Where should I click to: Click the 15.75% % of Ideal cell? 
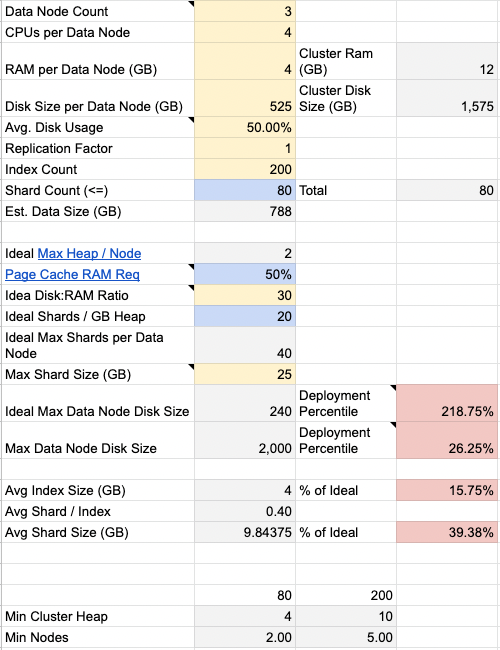[447, 490]
